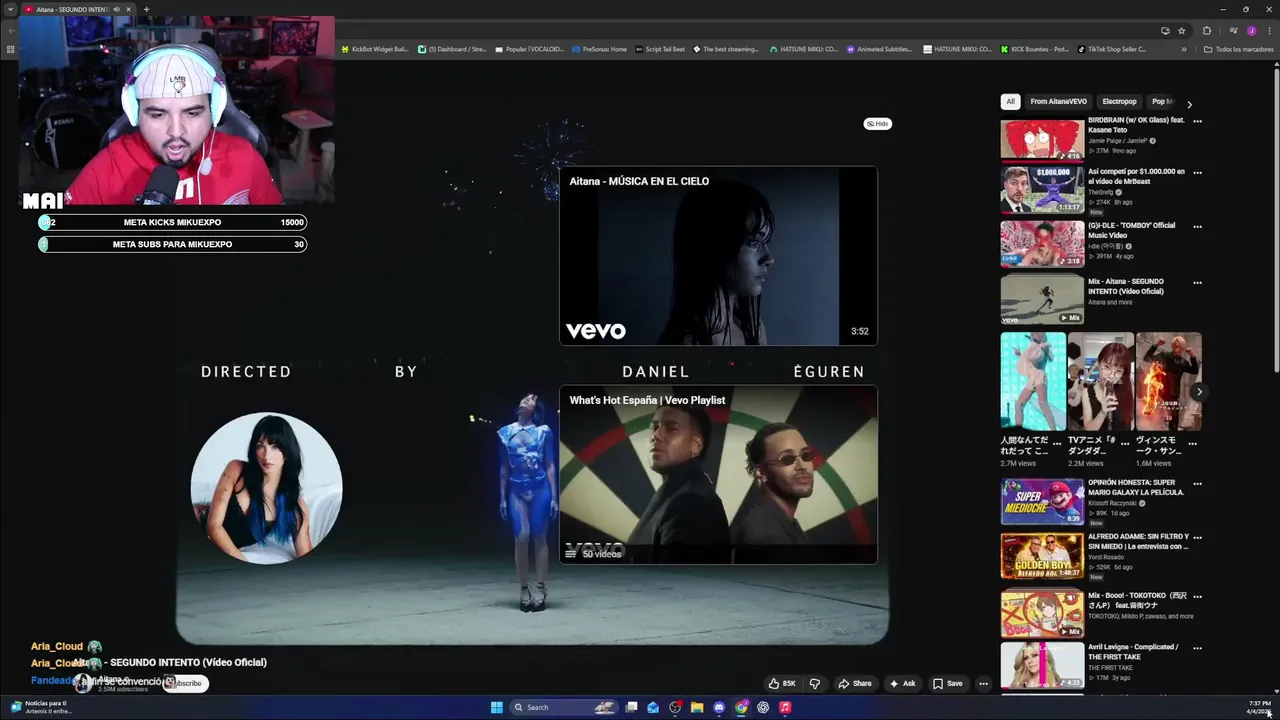Select the Electropop filter chip
1280x720 pixels.
point(1119,101)
